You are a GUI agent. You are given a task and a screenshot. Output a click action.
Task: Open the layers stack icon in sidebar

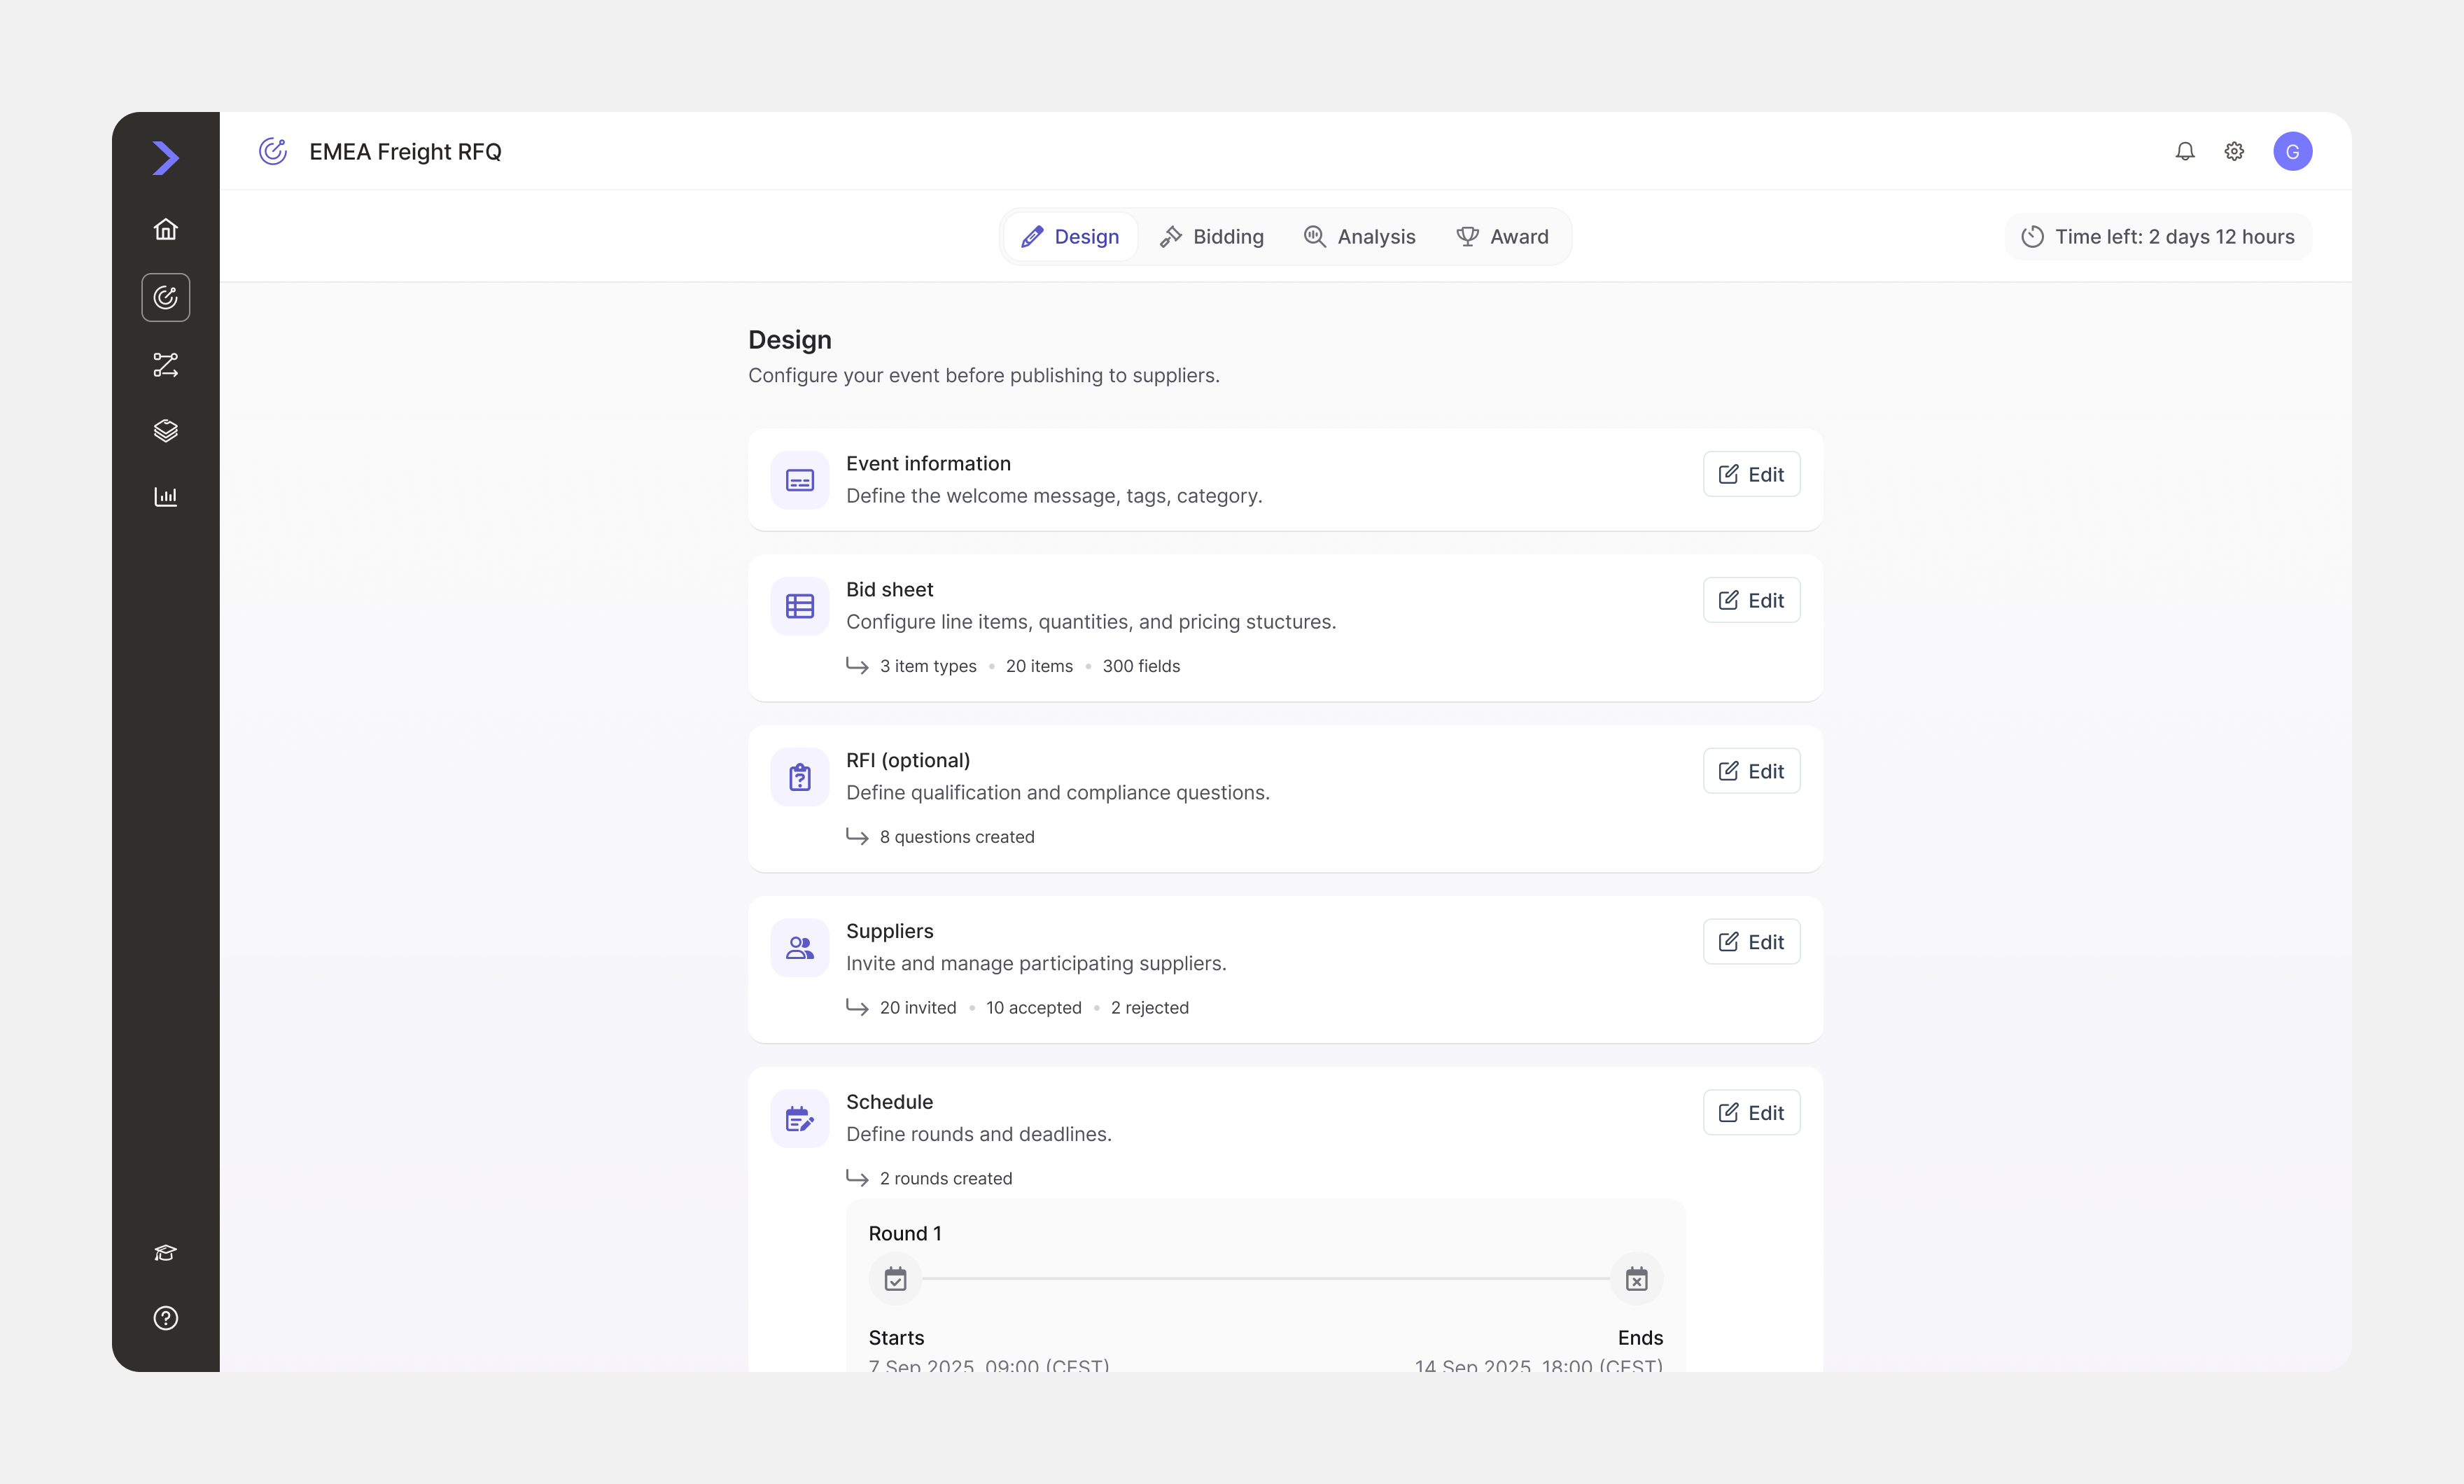tap(166, 430)
